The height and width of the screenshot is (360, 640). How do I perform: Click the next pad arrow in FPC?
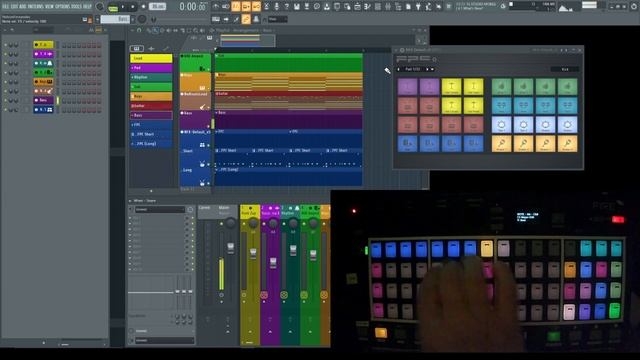(427, 69)
